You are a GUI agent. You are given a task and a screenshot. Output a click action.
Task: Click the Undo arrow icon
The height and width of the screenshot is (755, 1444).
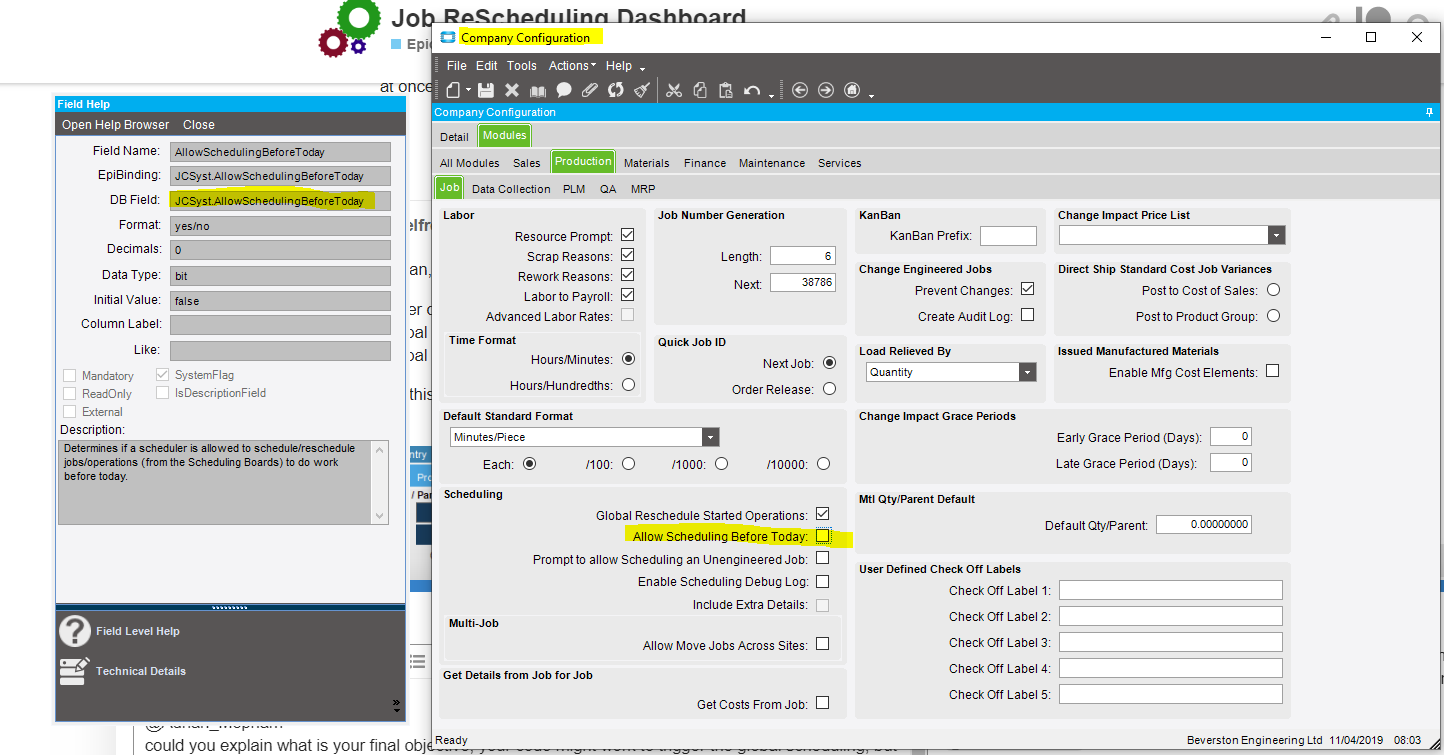(753, 90)
